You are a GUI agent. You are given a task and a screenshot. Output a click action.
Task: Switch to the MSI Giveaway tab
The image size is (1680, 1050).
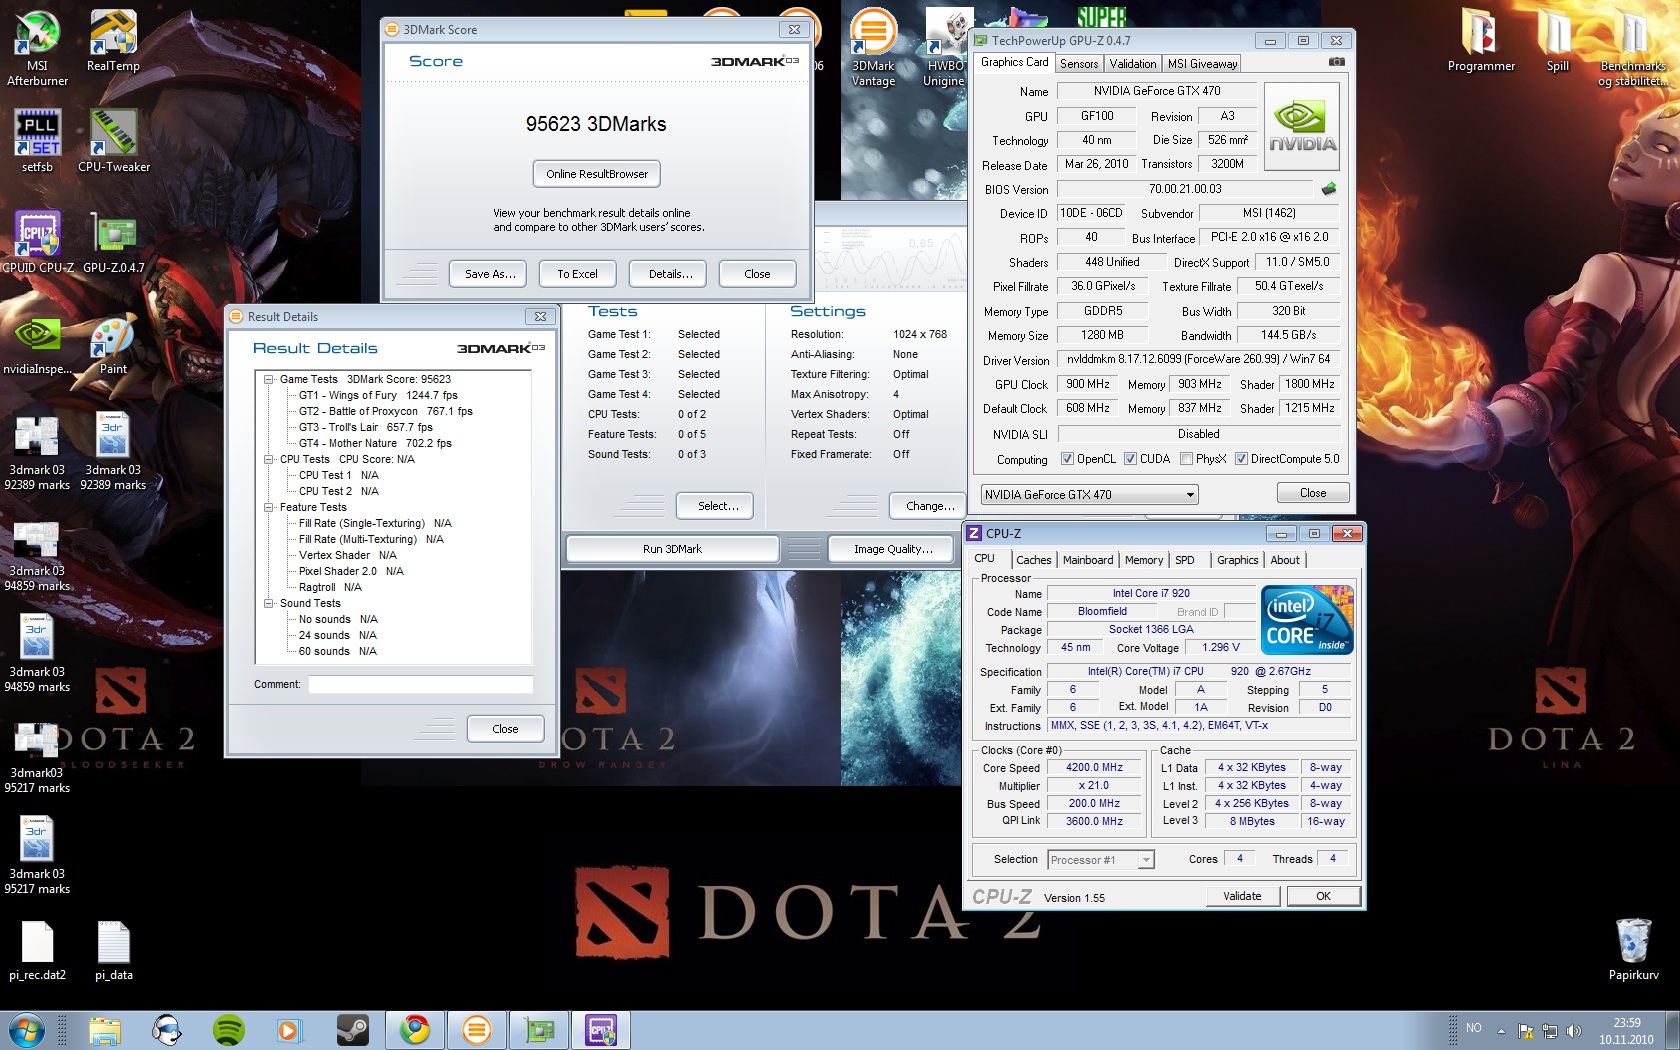(1203, 63)
